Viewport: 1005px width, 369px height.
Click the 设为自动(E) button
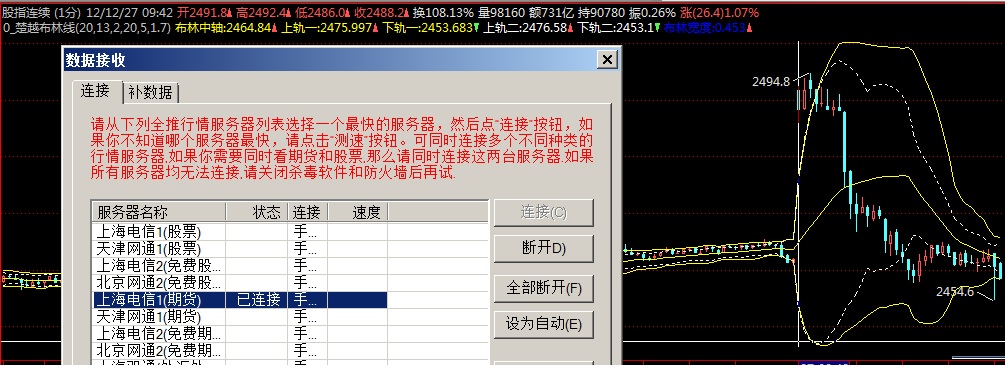tap(544, 324)
